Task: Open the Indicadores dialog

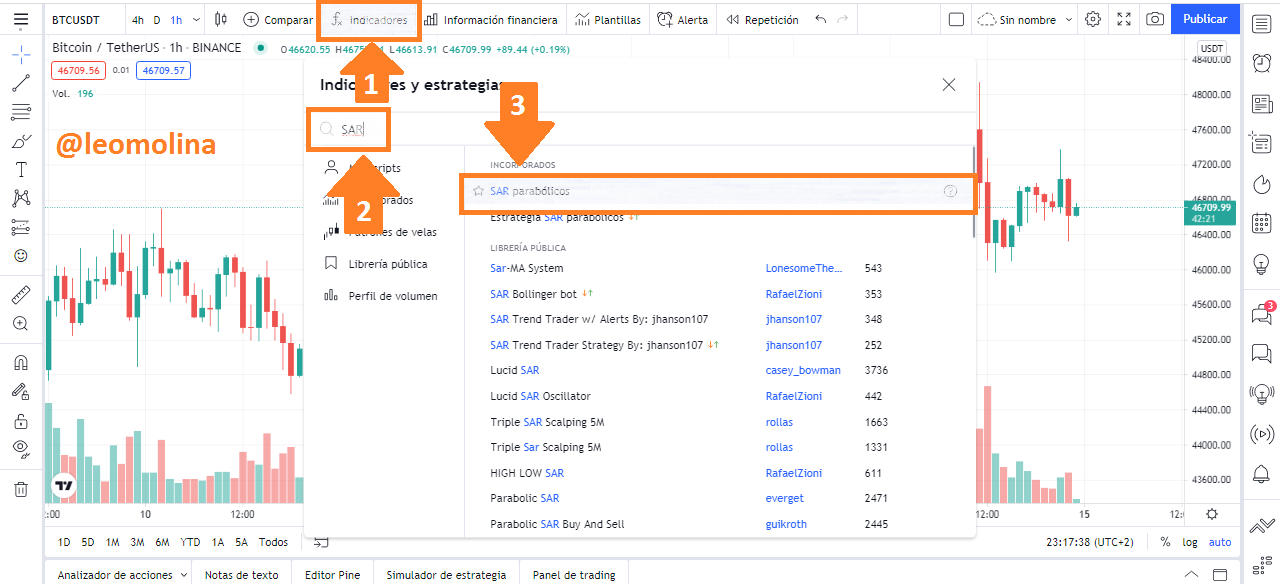Action: (x=370, y=19)
